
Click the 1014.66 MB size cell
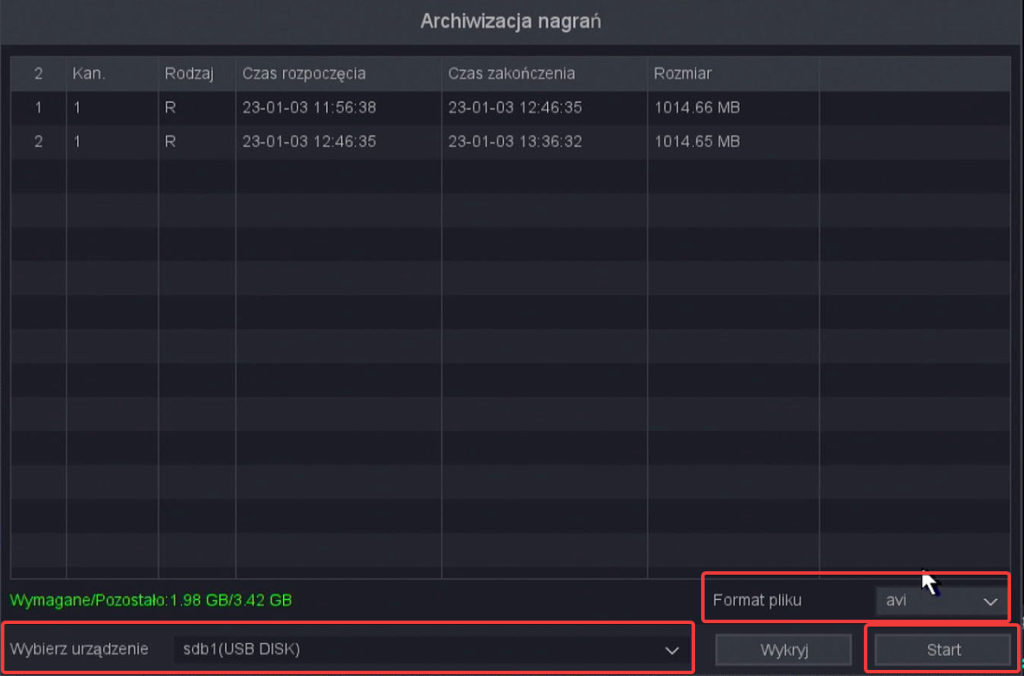coord(697,108)
